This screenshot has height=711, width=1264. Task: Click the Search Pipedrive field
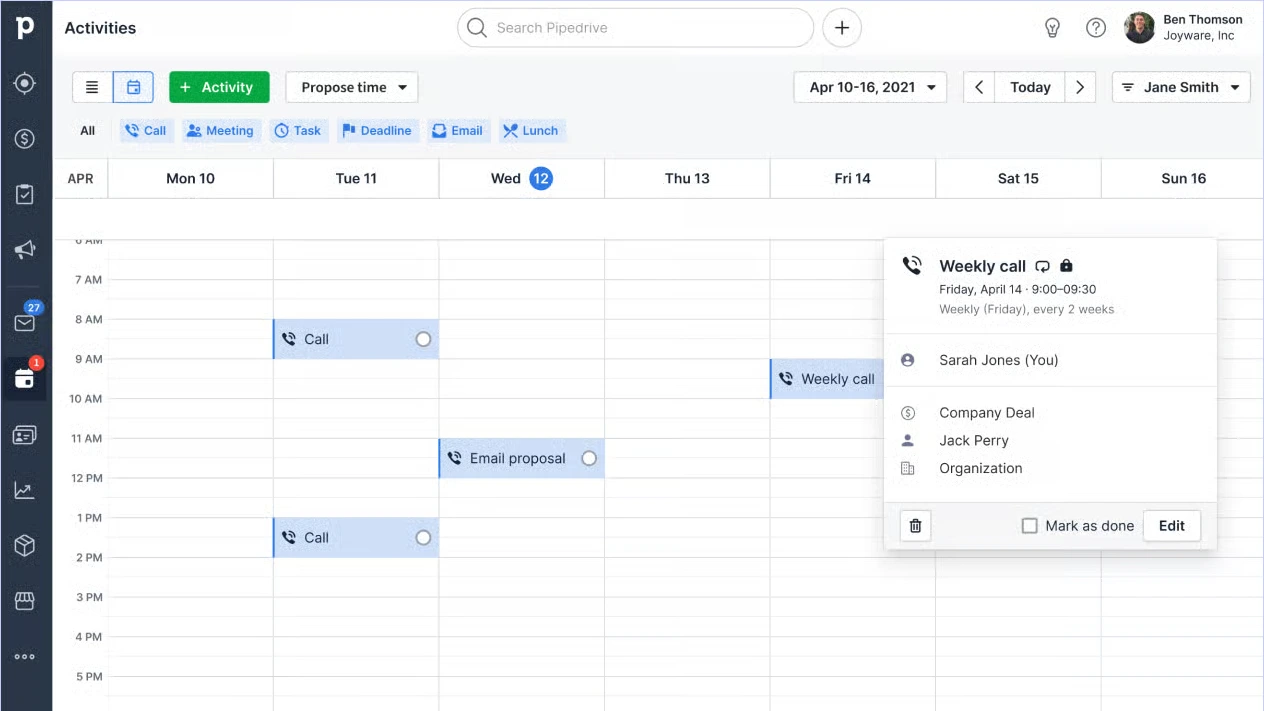pos(636,28)
